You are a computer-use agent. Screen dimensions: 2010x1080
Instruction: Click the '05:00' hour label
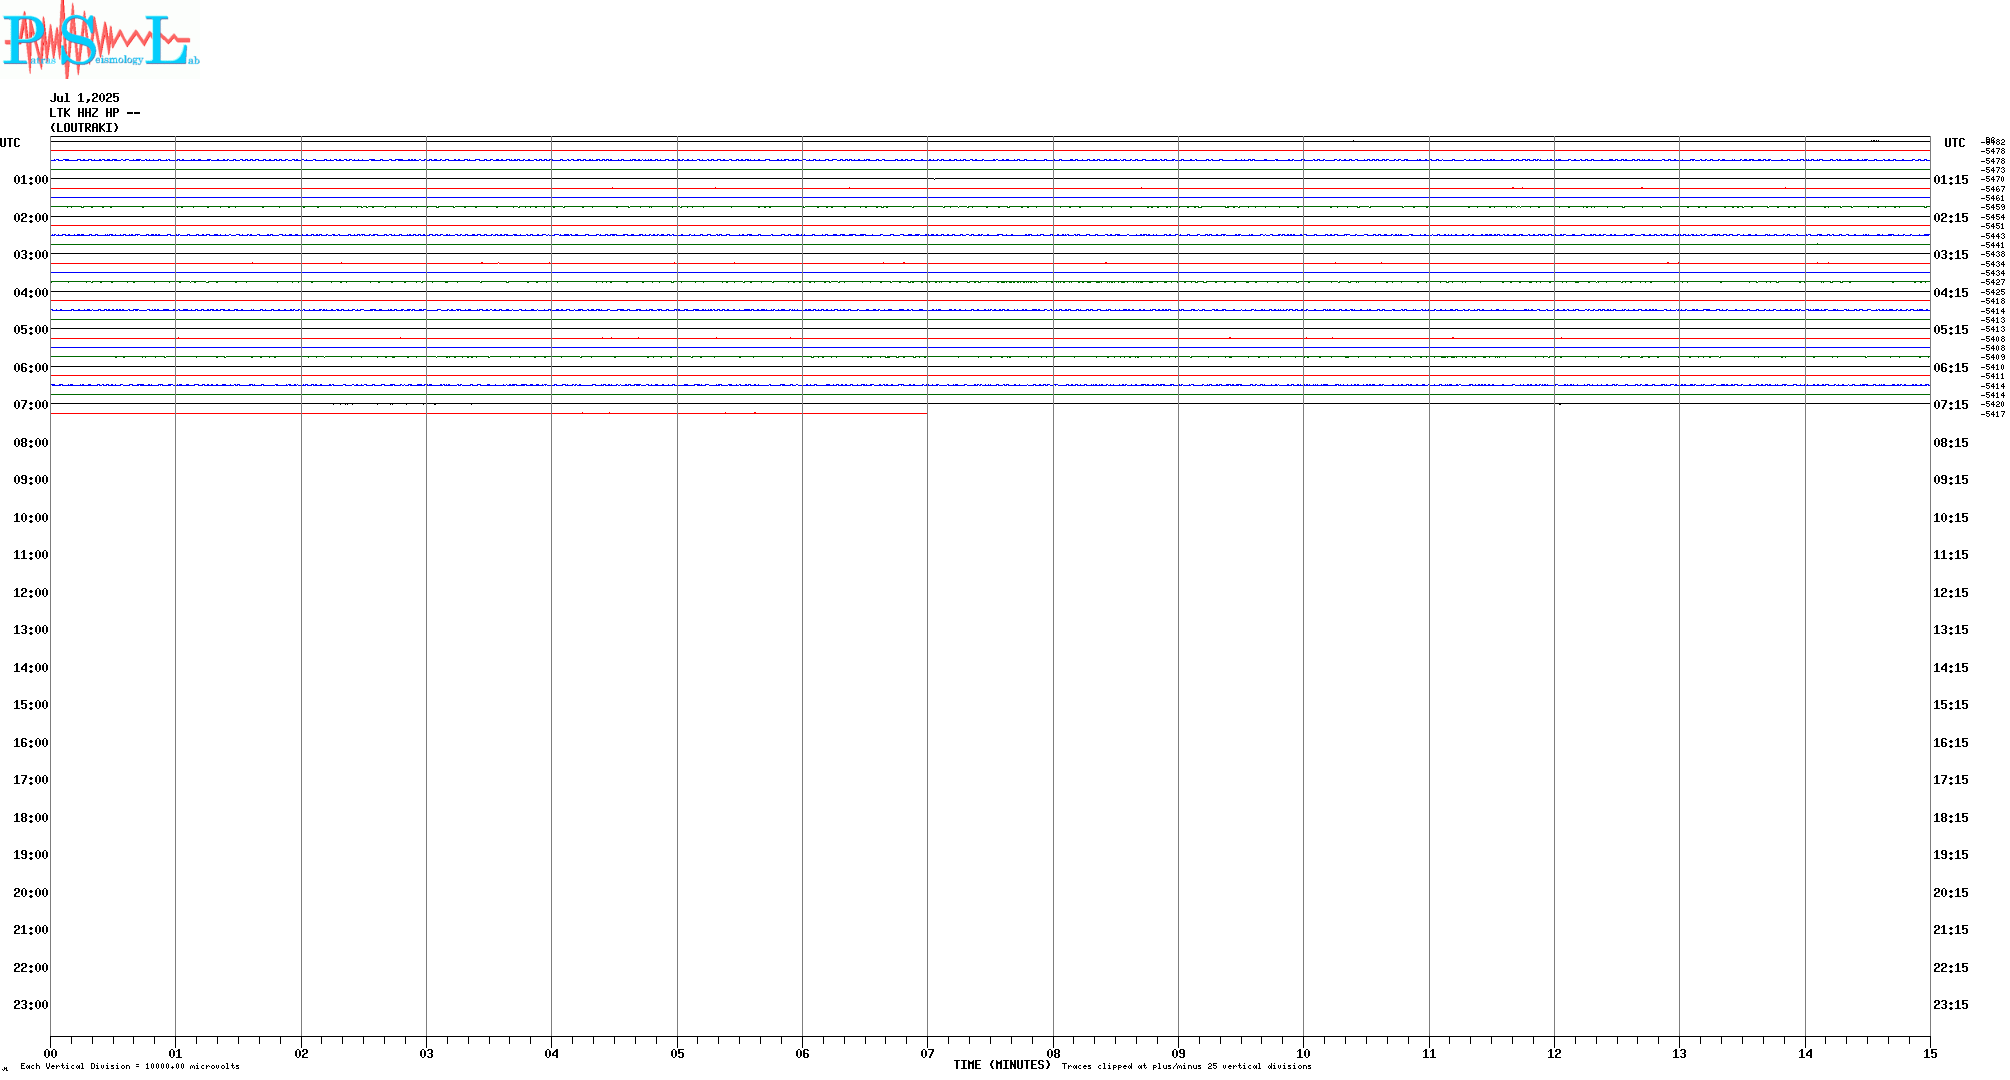coord(31,330)
